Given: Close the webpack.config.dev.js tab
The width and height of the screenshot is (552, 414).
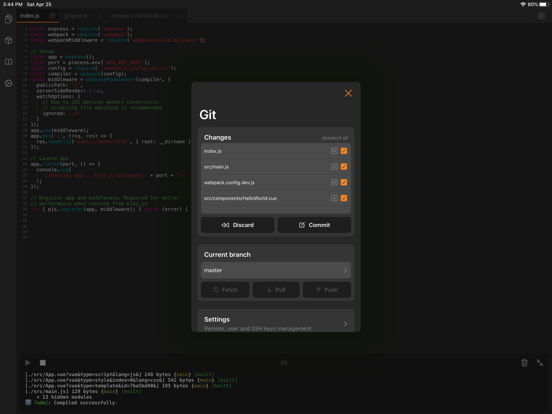Looking at the screenshot, I should point(181,15).
